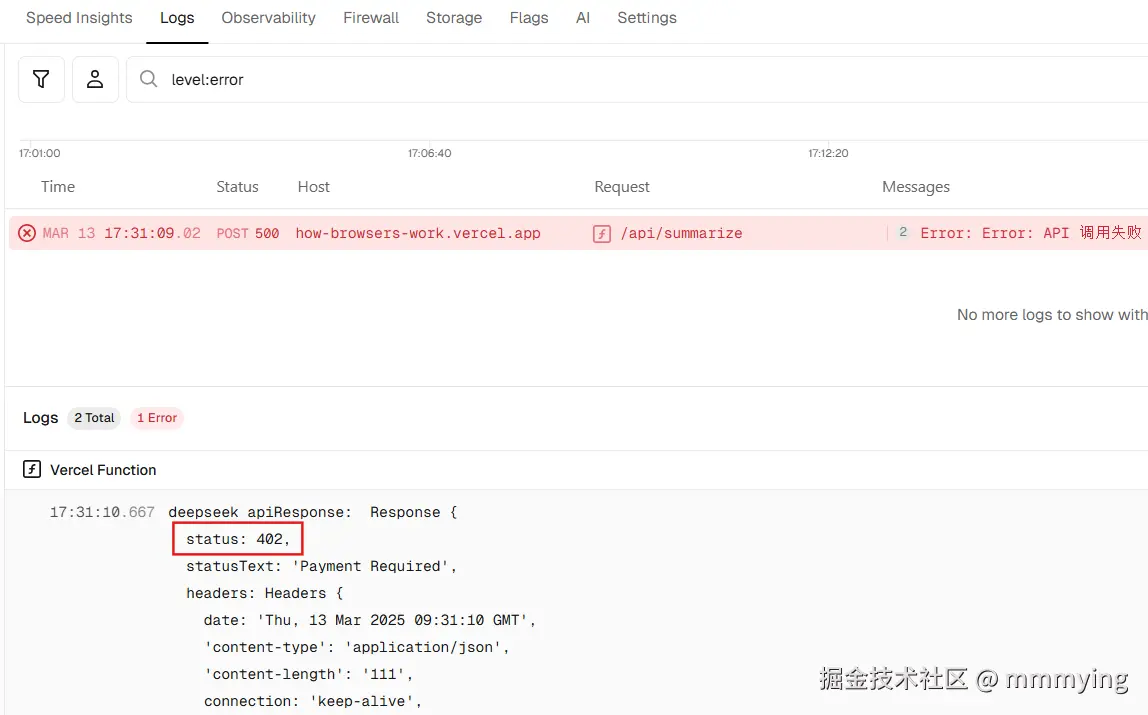The image size is (1148, 715).
Task: Click the Logs heading above the badges
Action: point(40,418)
